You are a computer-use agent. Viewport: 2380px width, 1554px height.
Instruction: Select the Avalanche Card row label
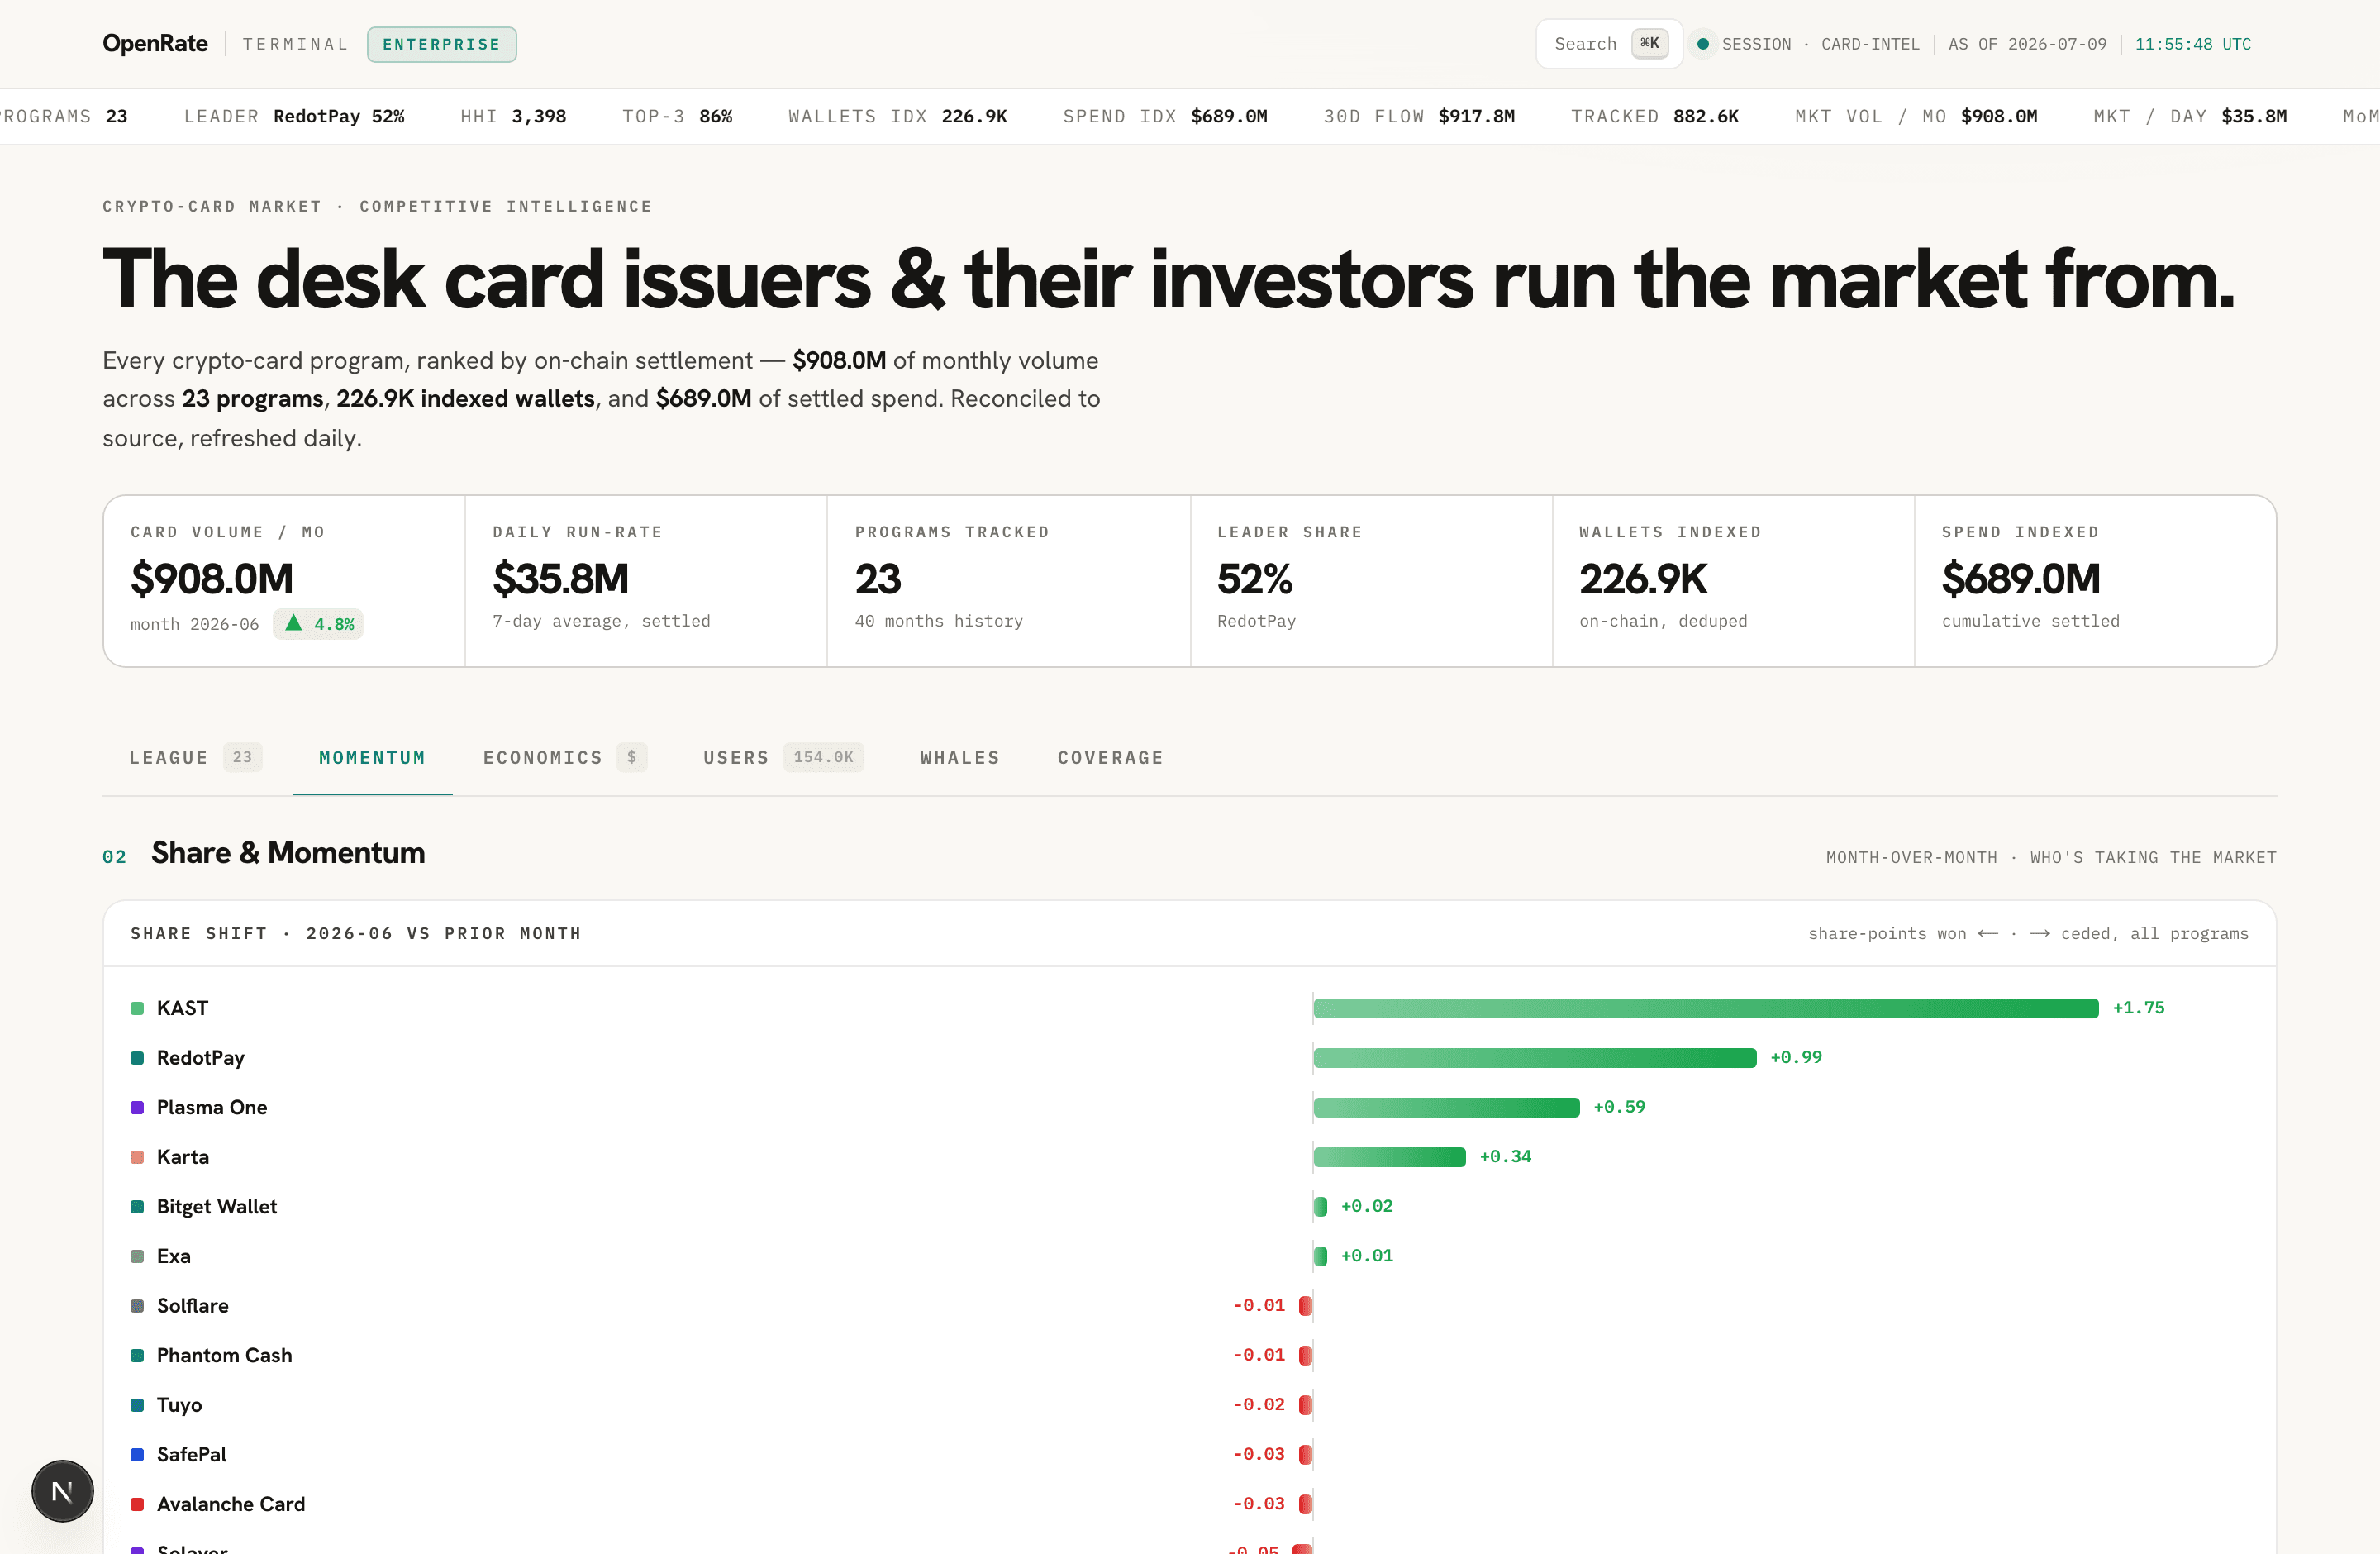231,1504
